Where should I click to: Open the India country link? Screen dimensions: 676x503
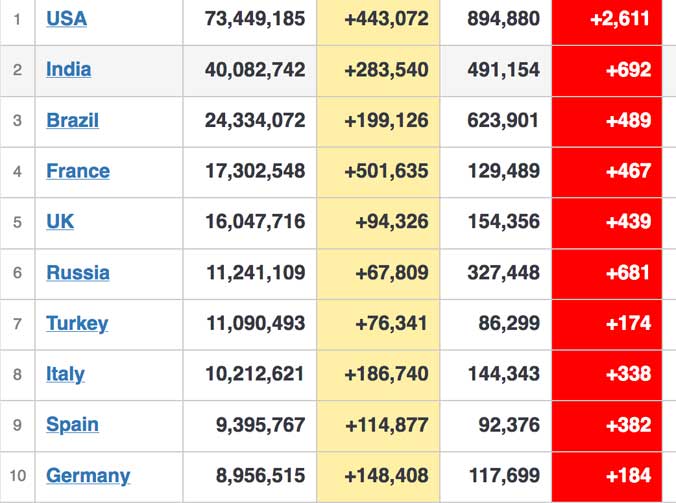point(69,69)
